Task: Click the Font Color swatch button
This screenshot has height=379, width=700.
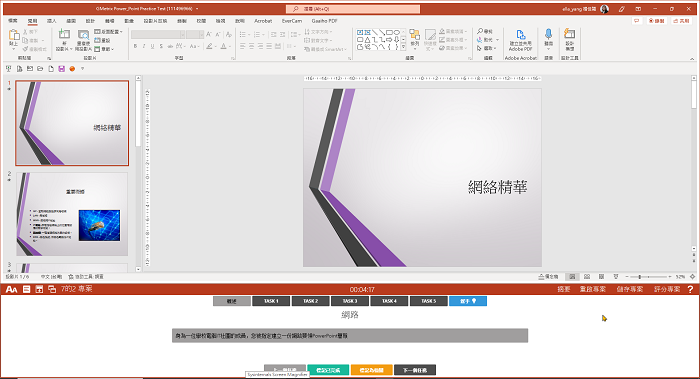Action: 224,46
